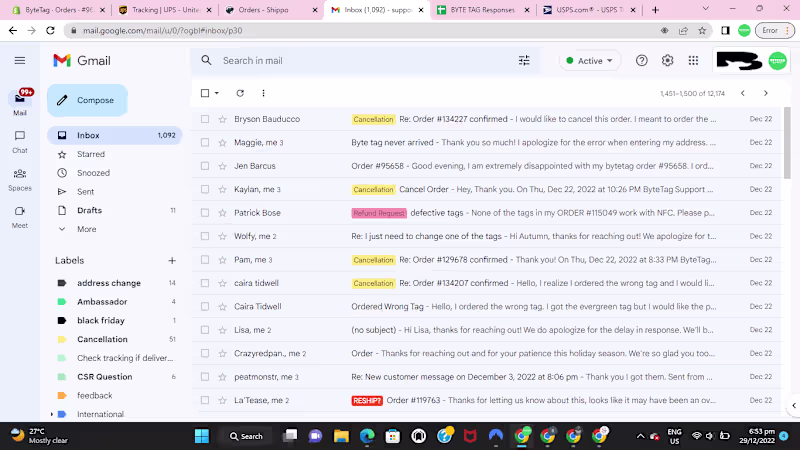Viewport: 800px width, 450px height.
Task: Go to newer emails page
Action: [743, 93]
